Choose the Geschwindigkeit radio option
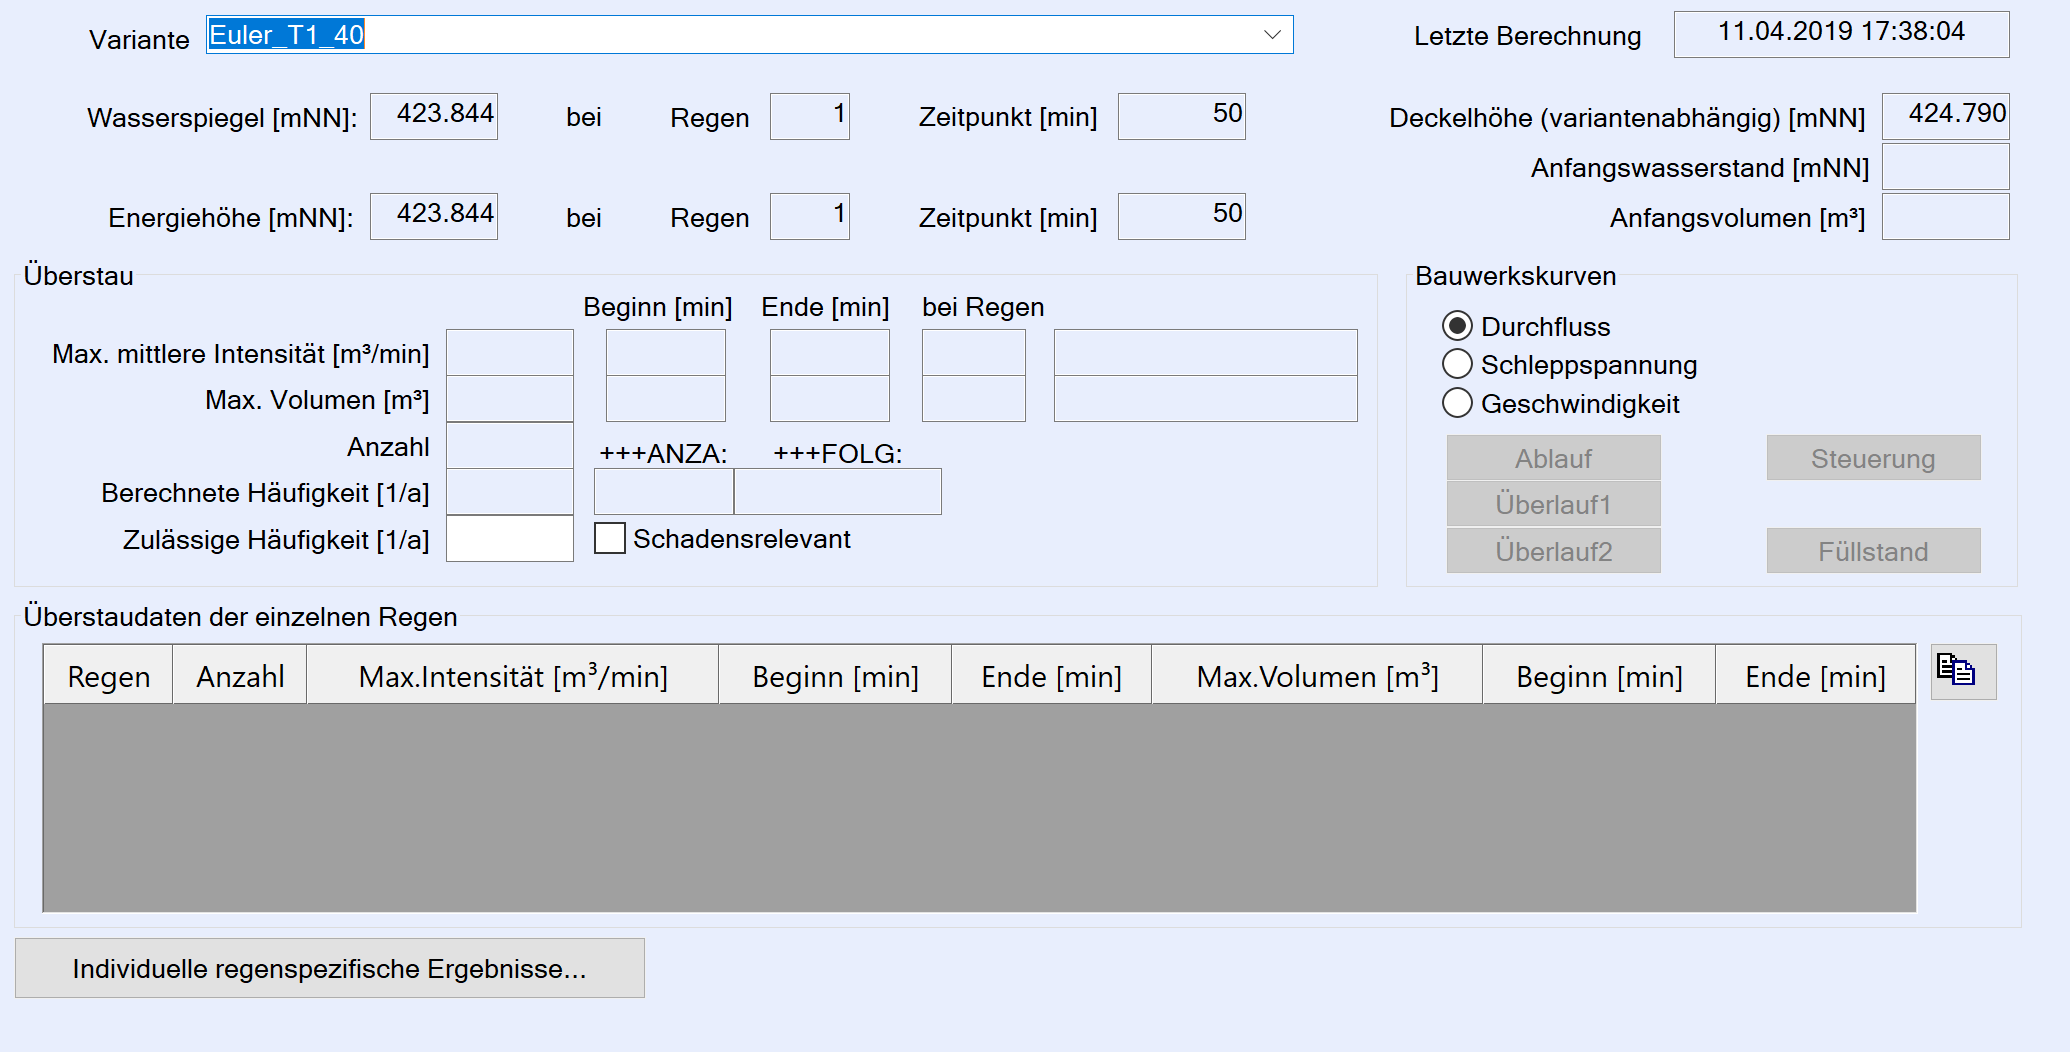This screenshot has width=2070, height=1052. [1457, 403]
